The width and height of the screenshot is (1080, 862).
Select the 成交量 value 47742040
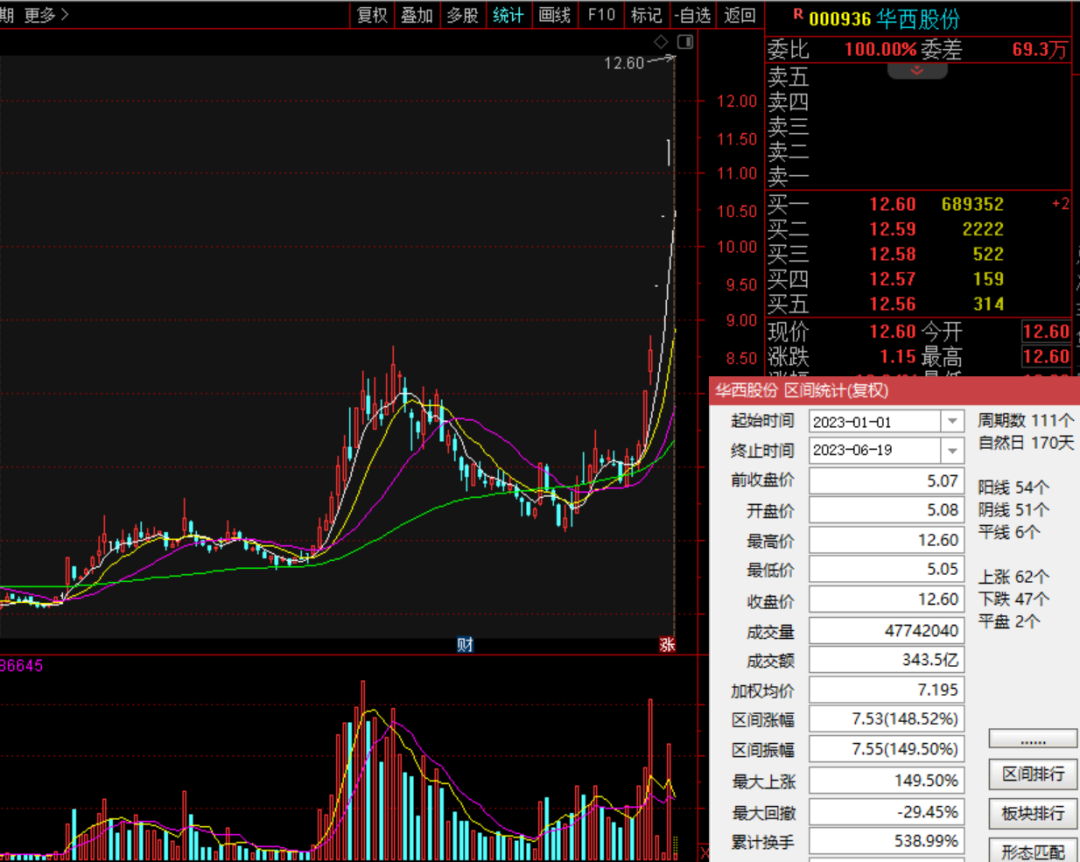click(x=886, y=630)
